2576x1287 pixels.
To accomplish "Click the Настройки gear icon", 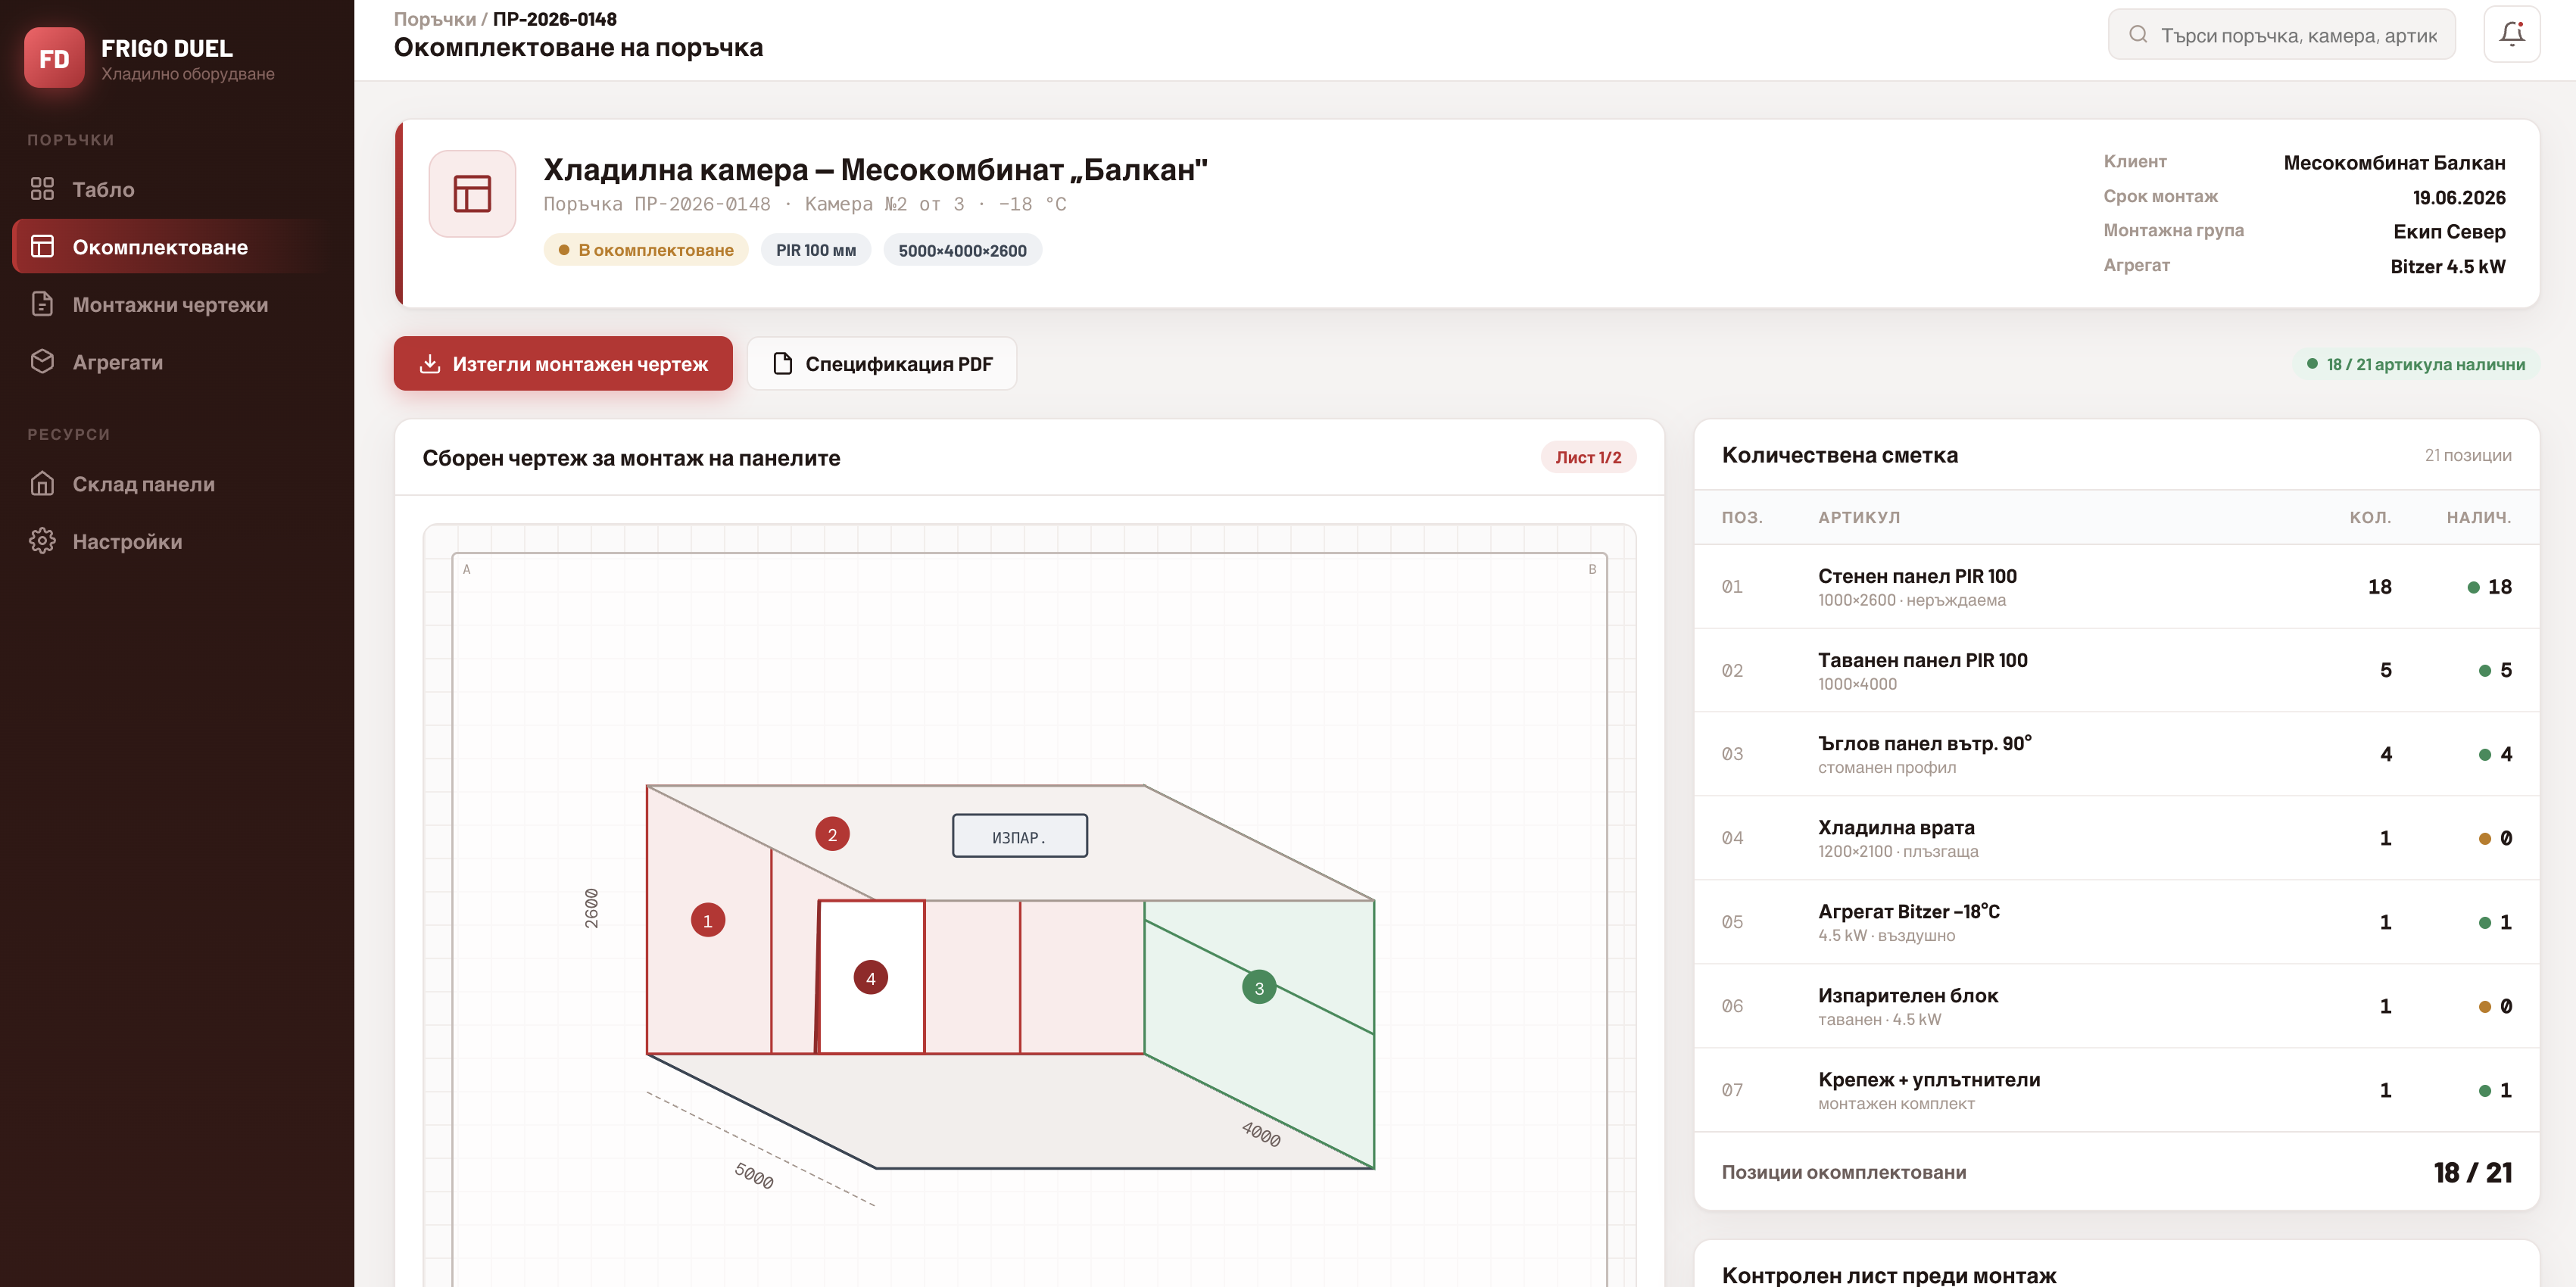I will click(42, 541).
